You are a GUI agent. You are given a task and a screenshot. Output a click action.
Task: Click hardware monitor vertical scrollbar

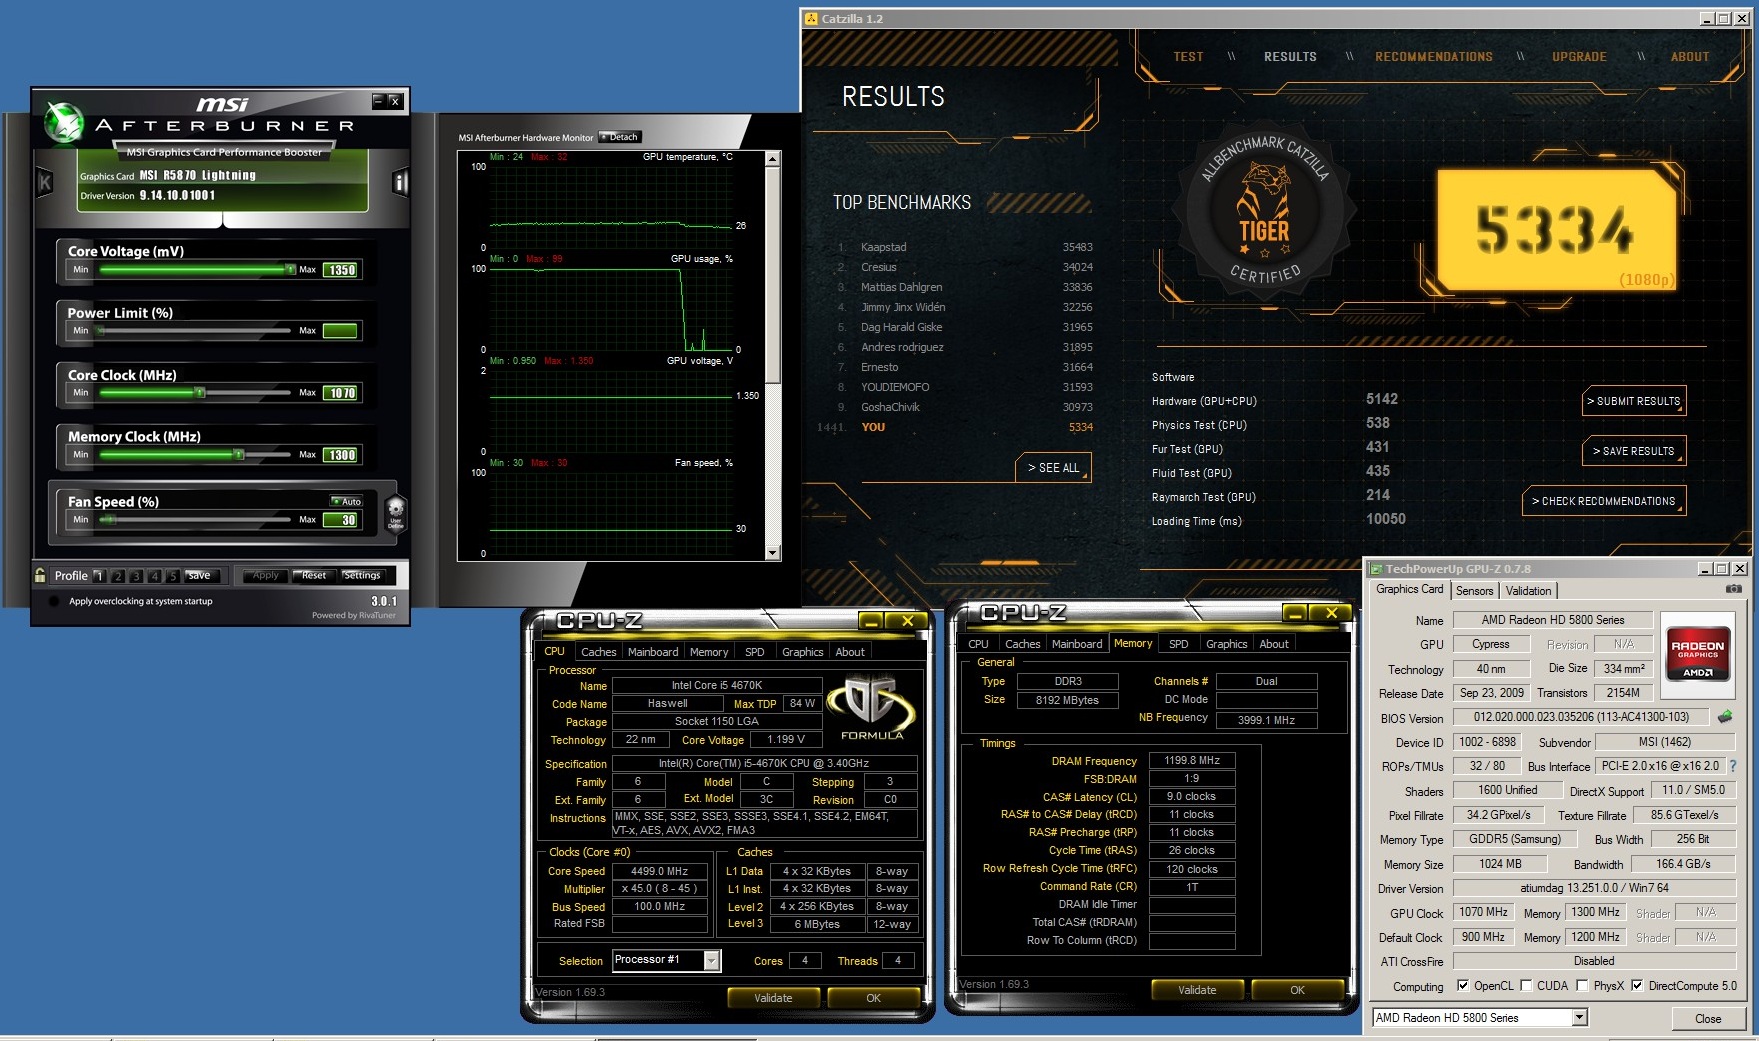click(773, 355)
